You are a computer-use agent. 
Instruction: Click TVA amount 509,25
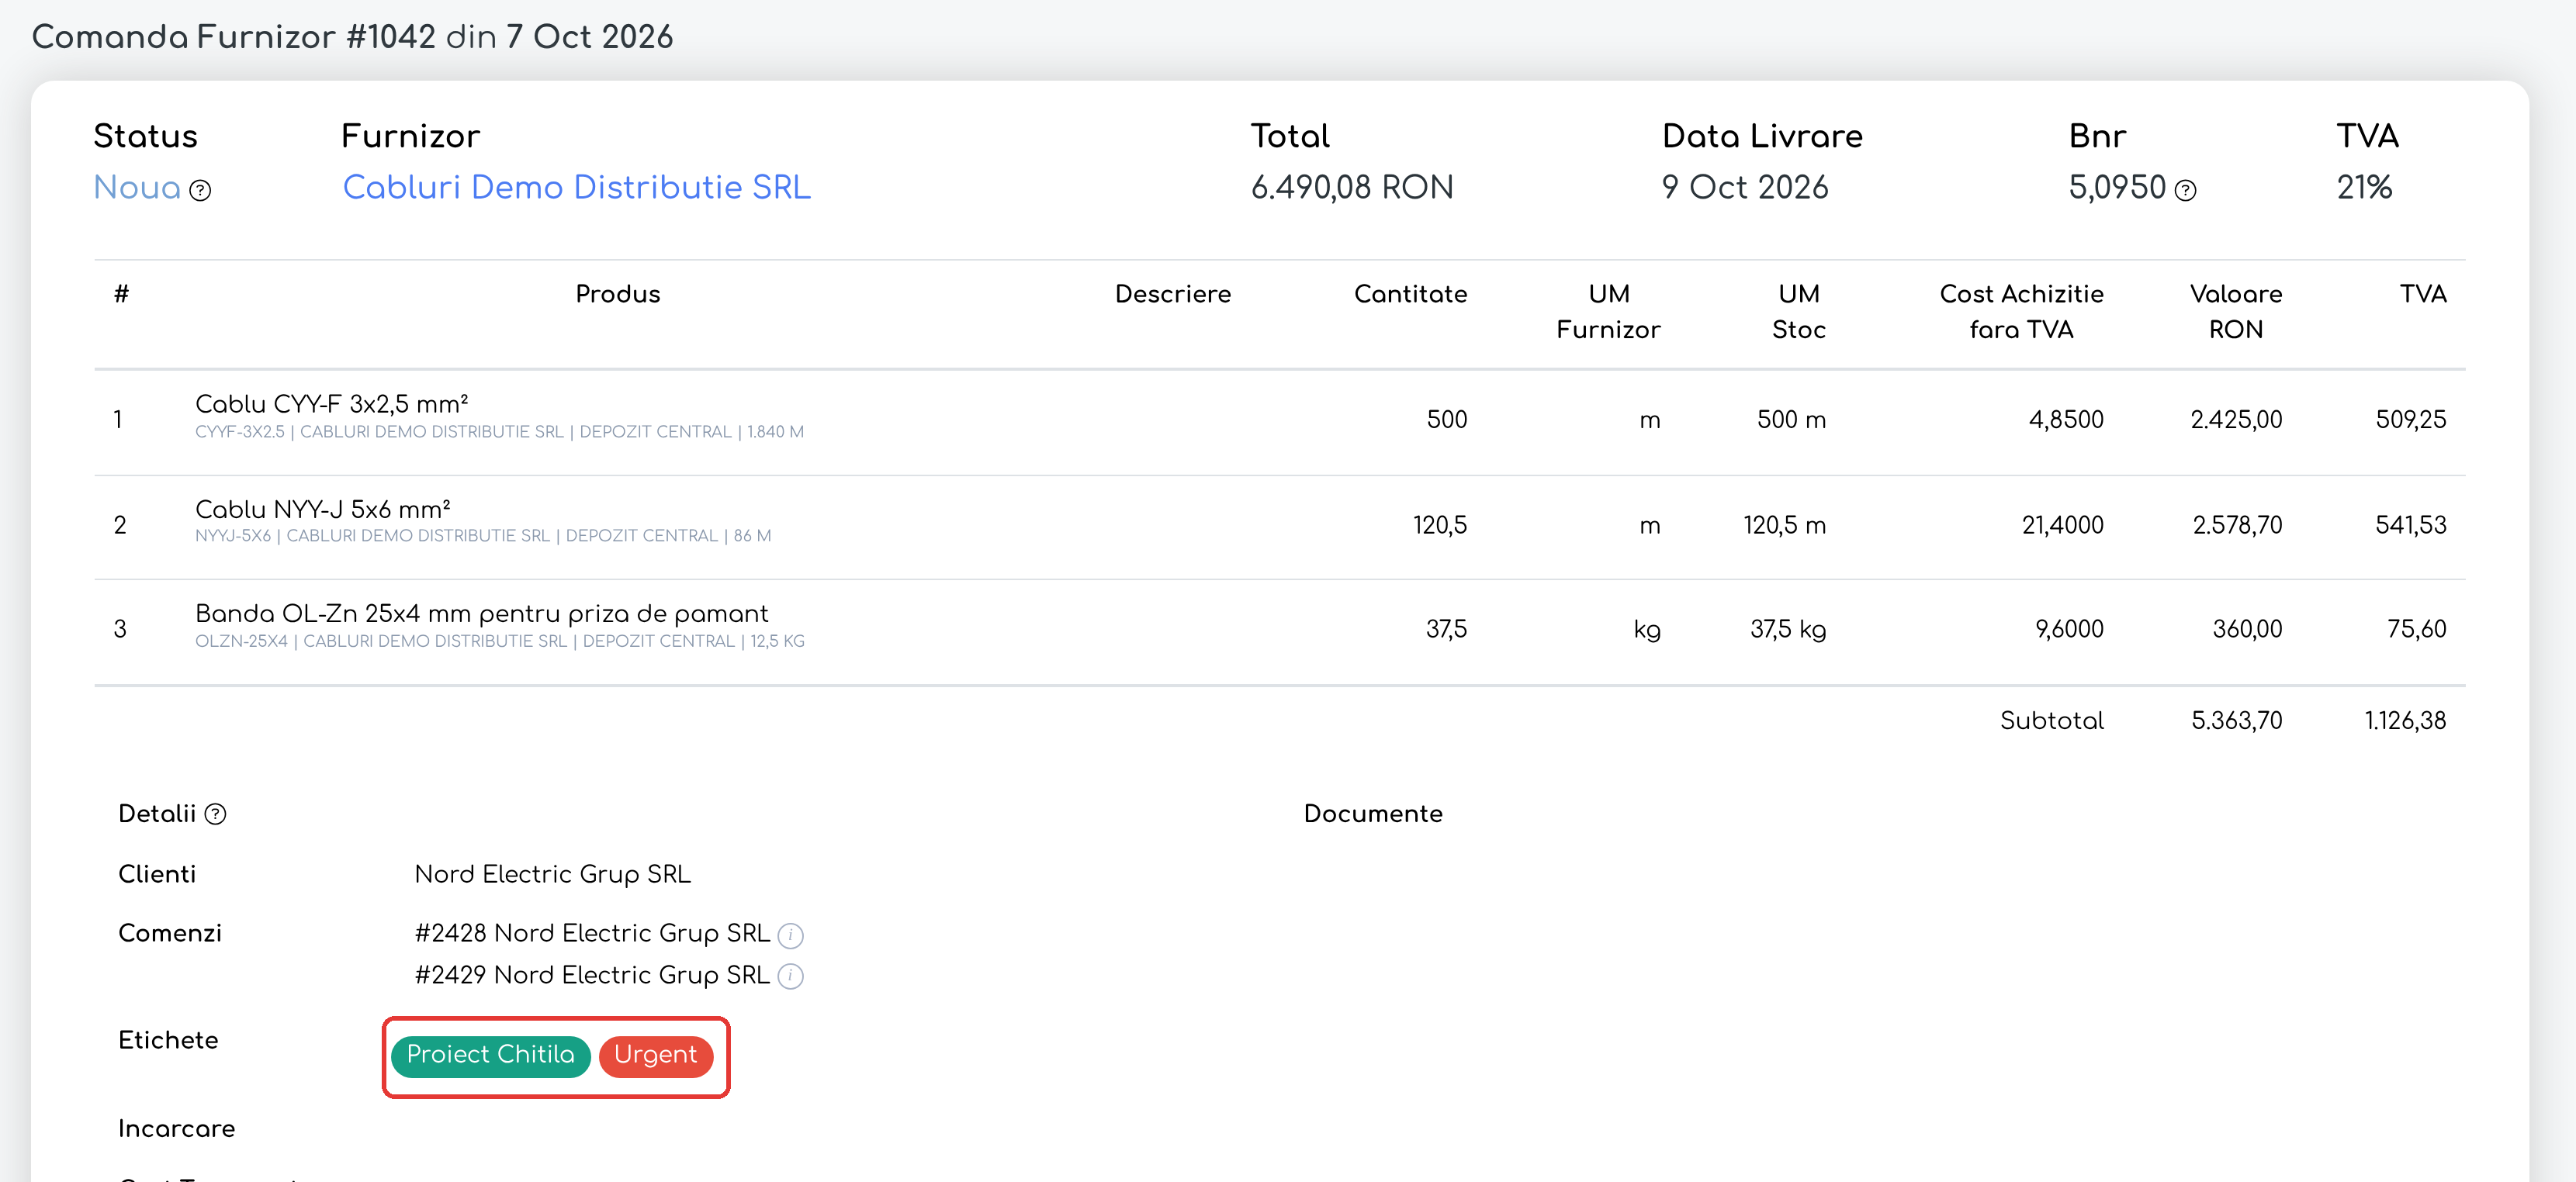pyautogui.click(x=2410, y=420)
